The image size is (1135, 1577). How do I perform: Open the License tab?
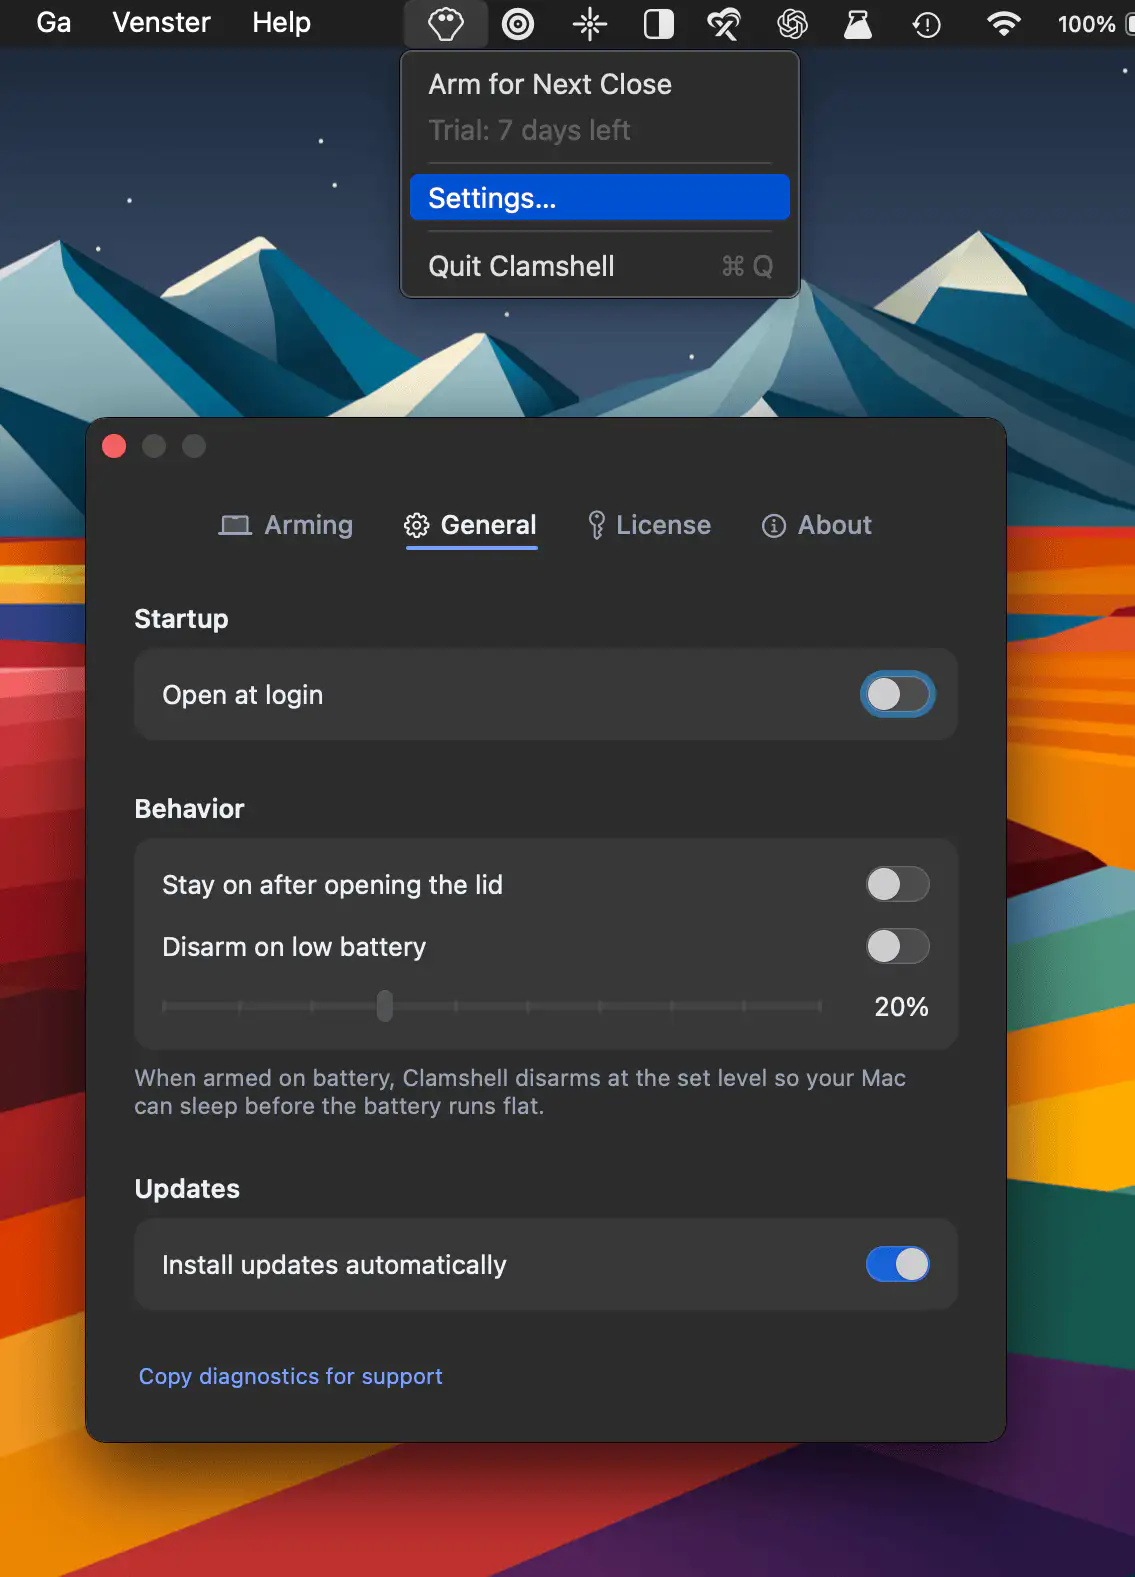[x=650, y=525]
